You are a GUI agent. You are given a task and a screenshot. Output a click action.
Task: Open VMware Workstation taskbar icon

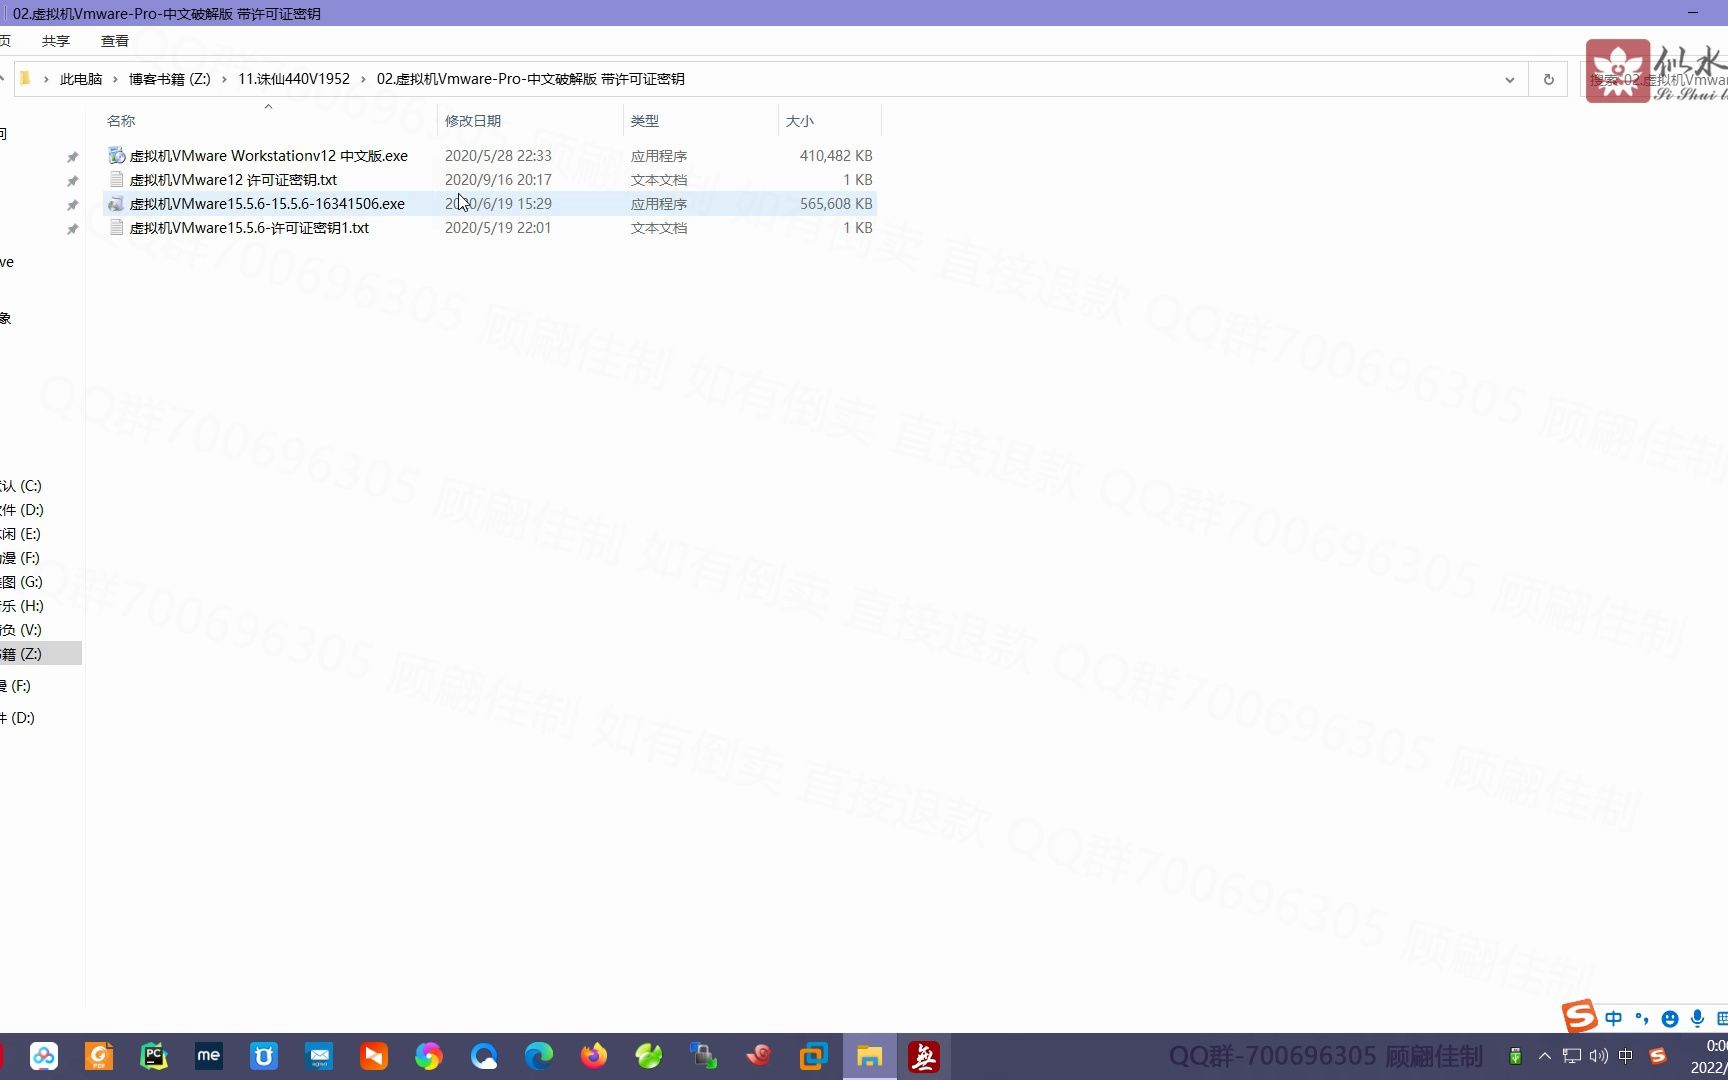[x=814, y=1056]
